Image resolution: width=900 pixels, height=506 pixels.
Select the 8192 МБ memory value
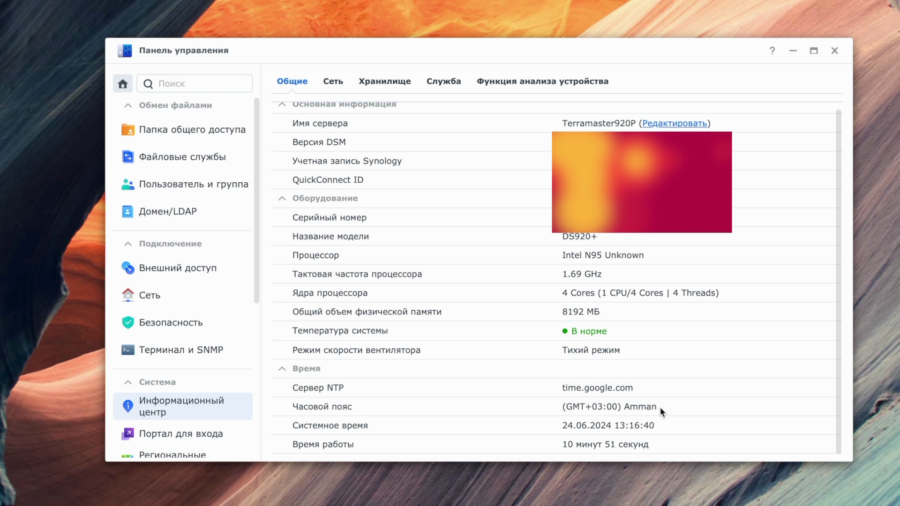coord(580,312)
